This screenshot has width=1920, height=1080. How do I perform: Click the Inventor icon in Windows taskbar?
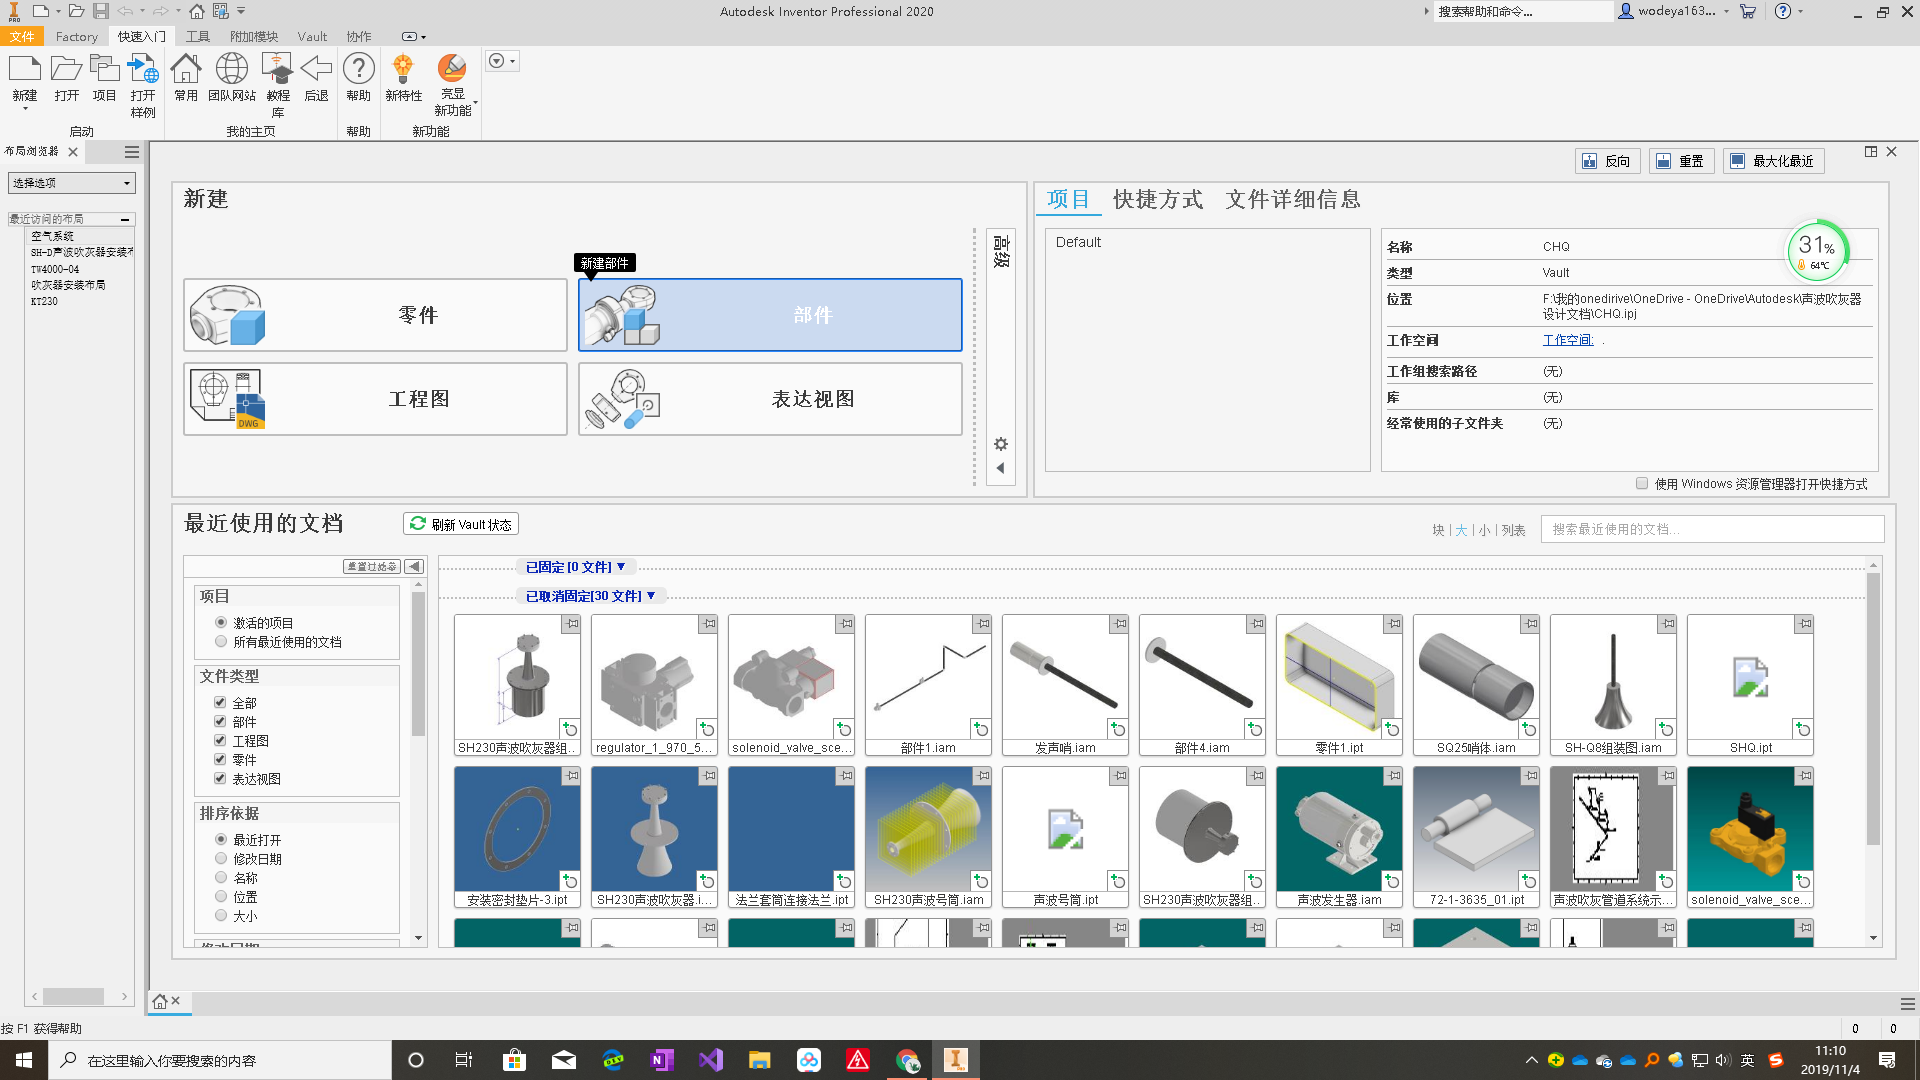[x=955, y=1060]
